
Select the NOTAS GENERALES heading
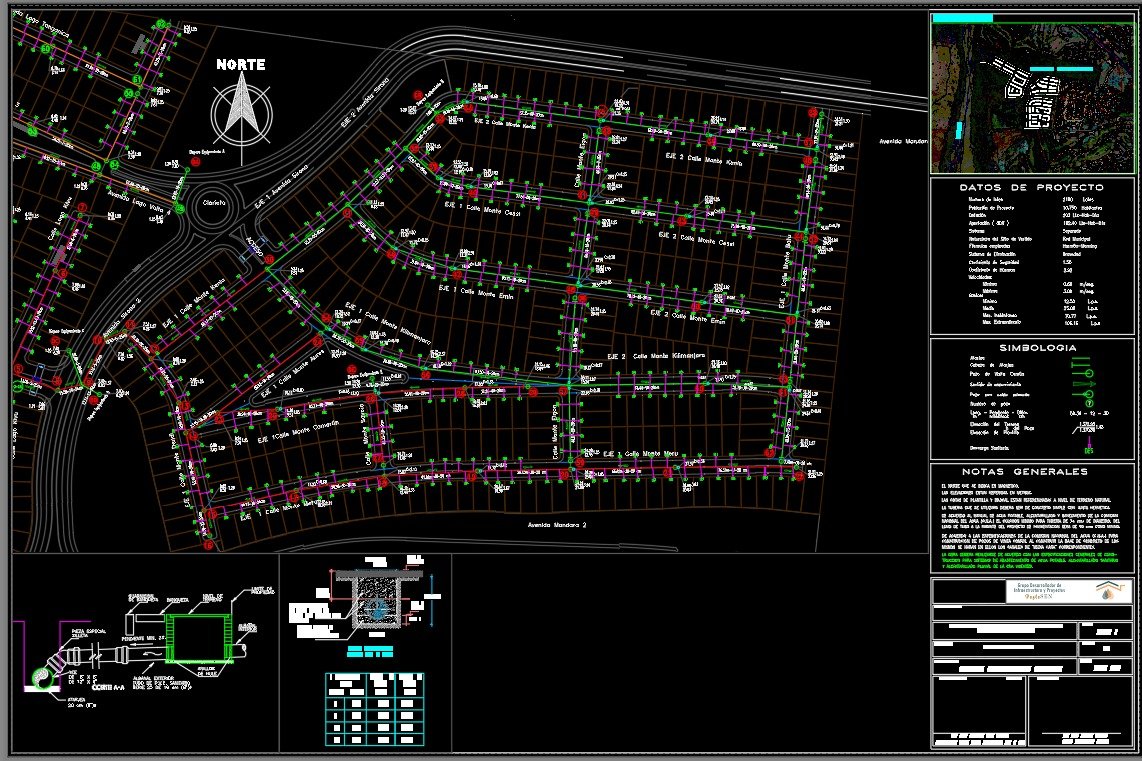[1031, 472]
